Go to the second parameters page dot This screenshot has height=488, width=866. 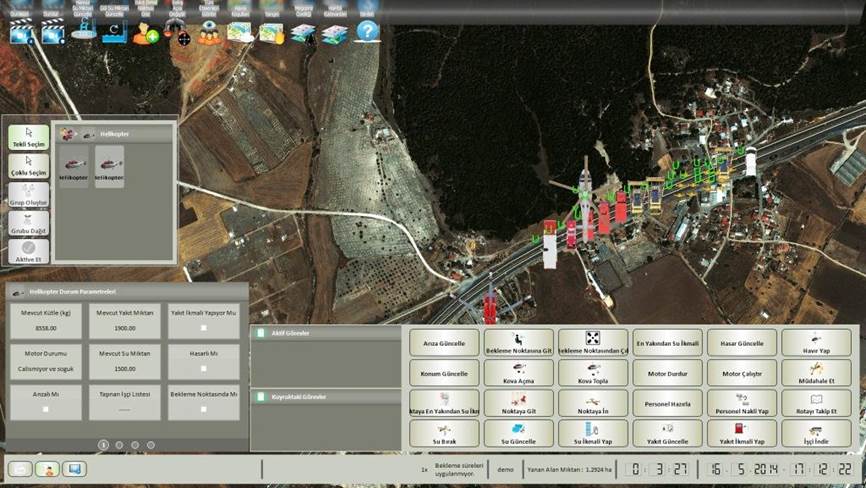click(119, 444)
